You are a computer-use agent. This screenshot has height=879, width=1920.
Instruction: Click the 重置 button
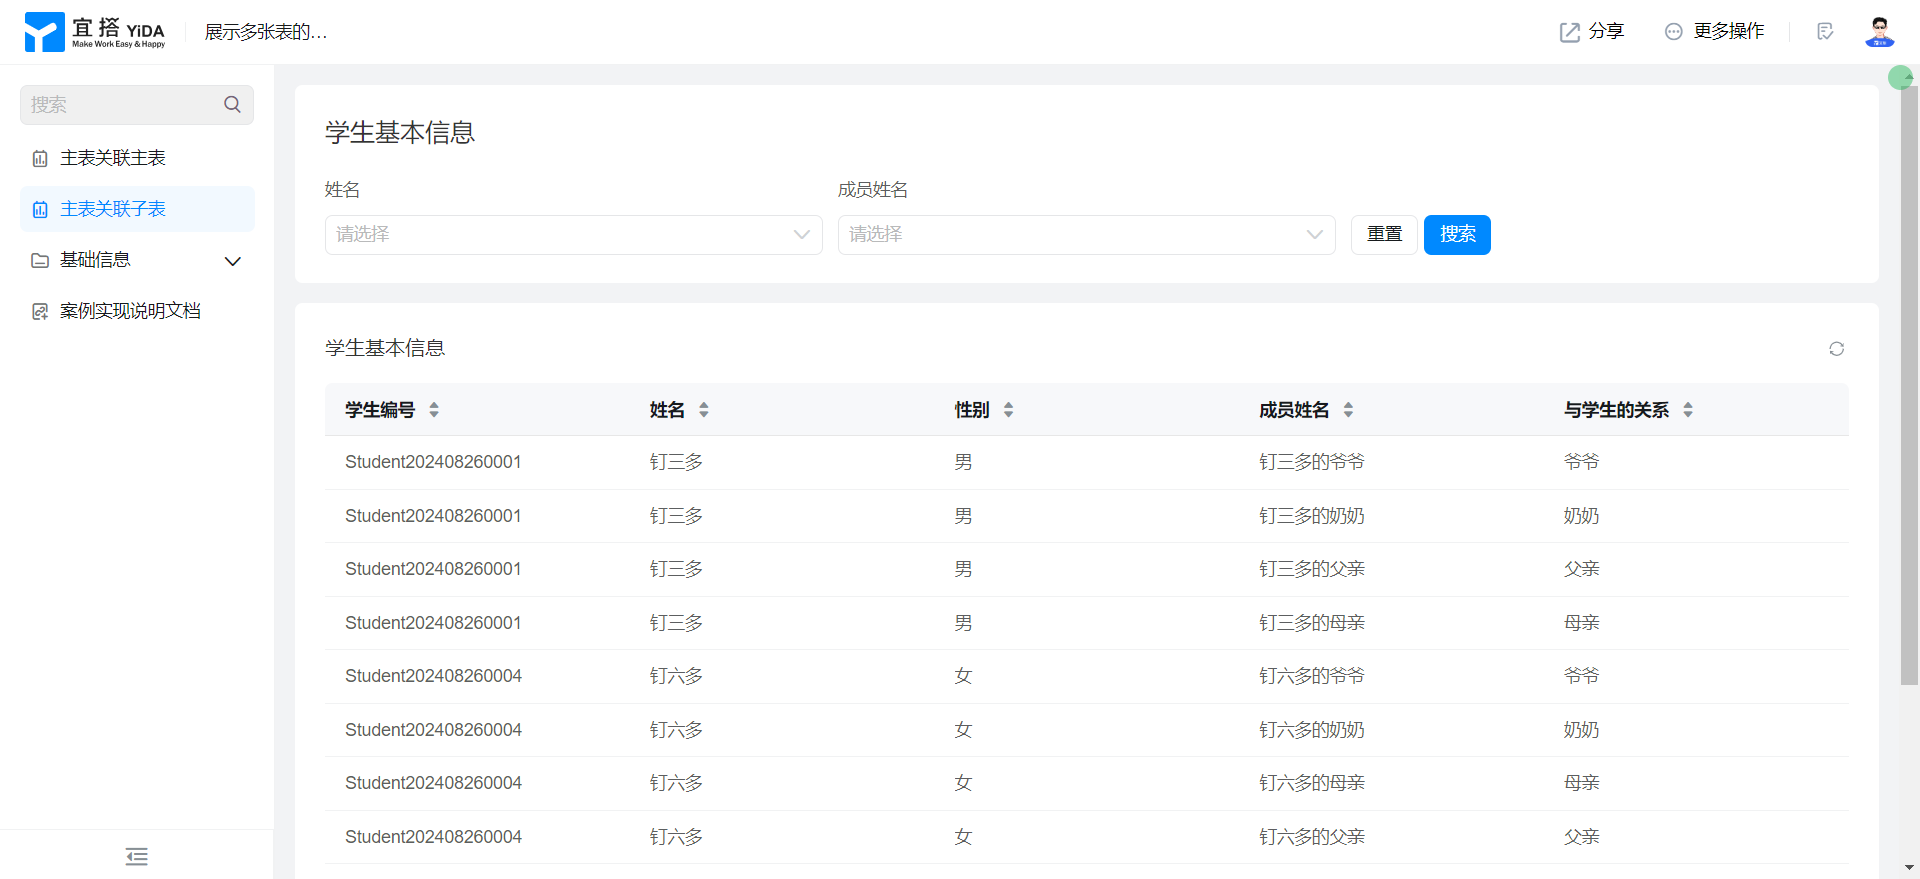click(x=1384, y=235)
